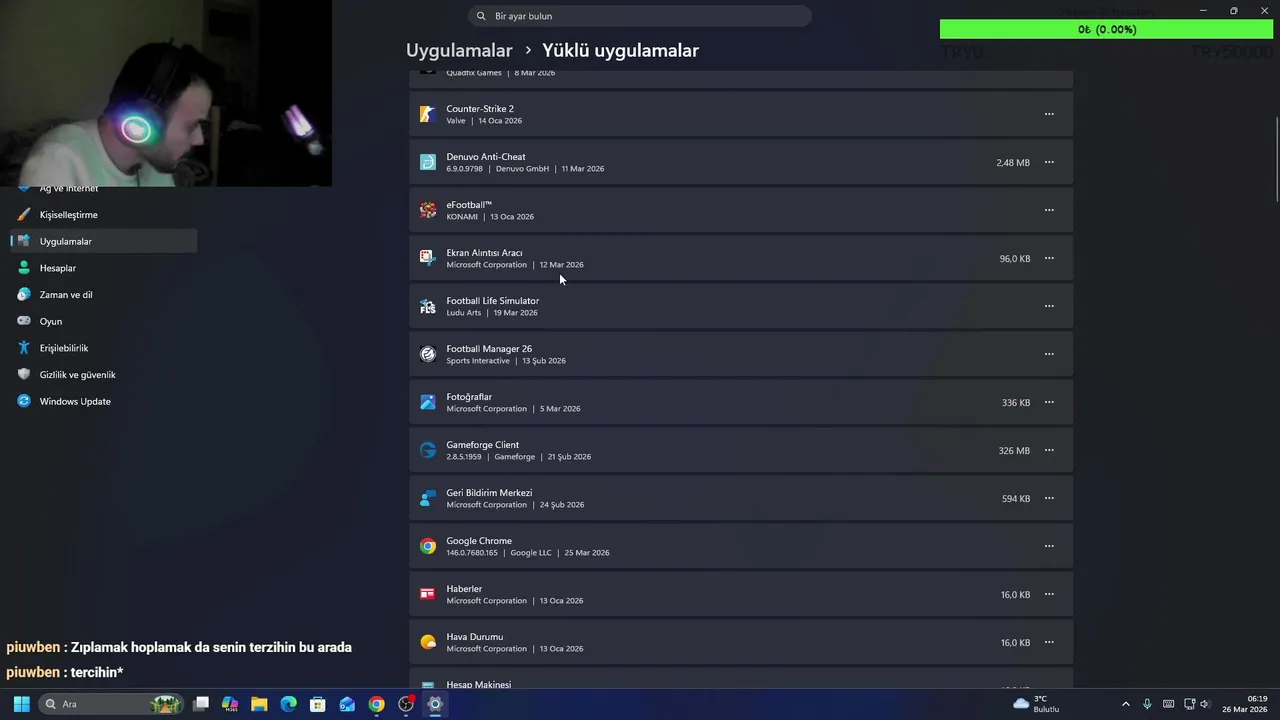Click the app list vertical scrollbar
1280x720 pixels.
point(1276,160)
